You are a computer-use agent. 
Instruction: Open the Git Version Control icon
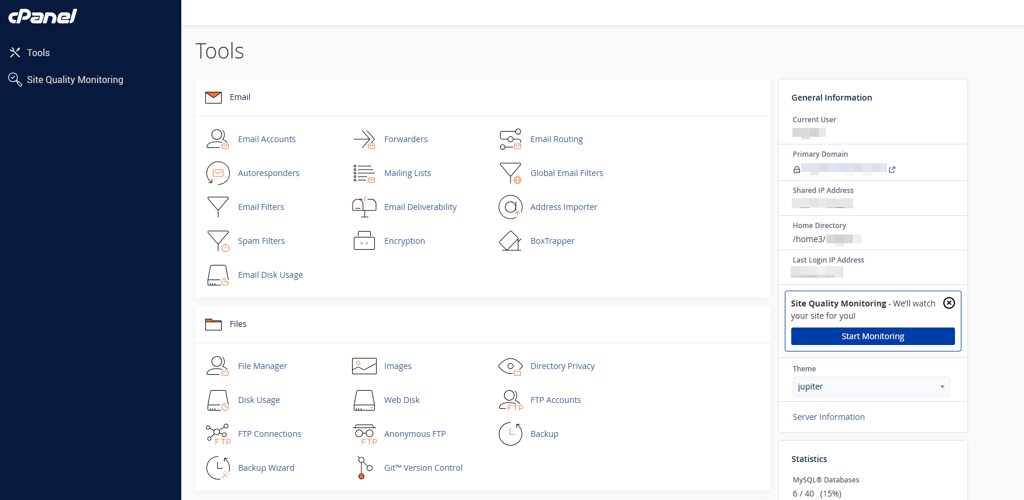[x=364, y=468]
